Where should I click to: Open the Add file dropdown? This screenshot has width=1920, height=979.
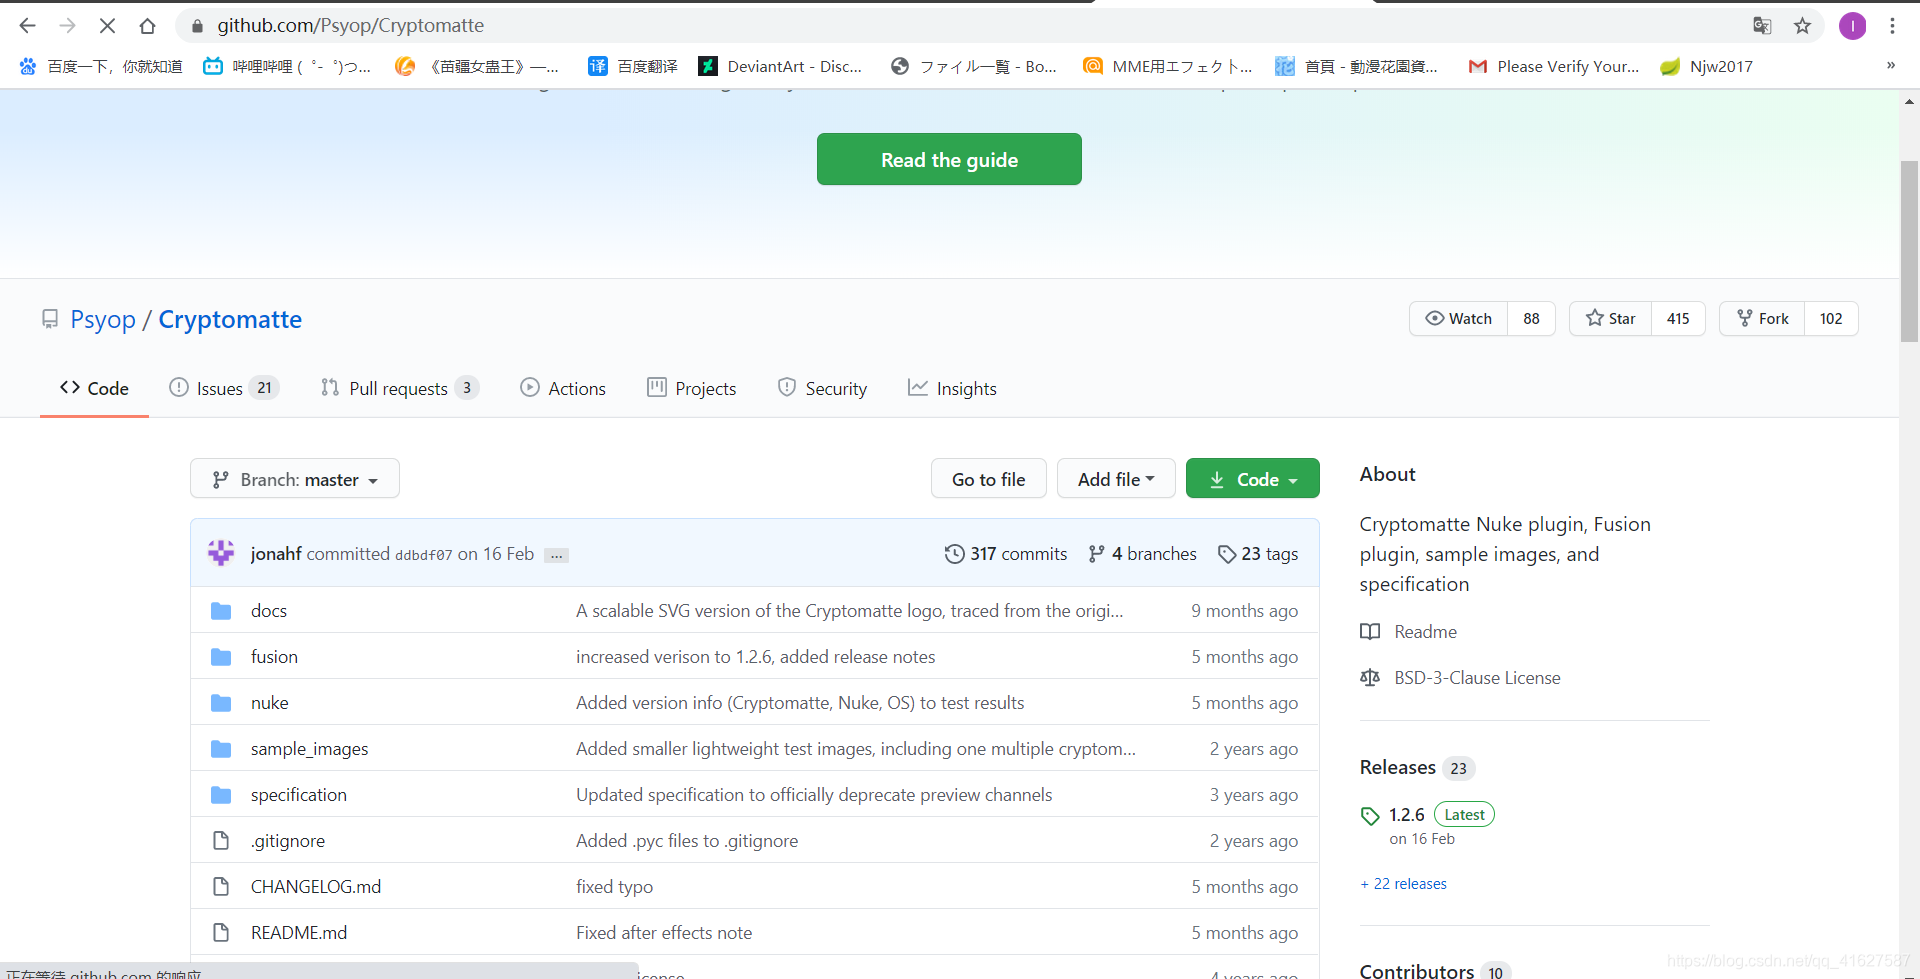tap(1116, 479)
